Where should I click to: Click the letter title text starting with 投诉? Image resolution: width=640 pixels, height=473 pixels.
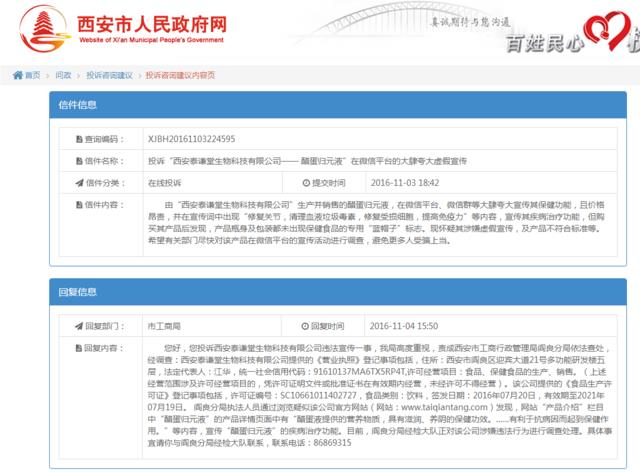(307, 161)
